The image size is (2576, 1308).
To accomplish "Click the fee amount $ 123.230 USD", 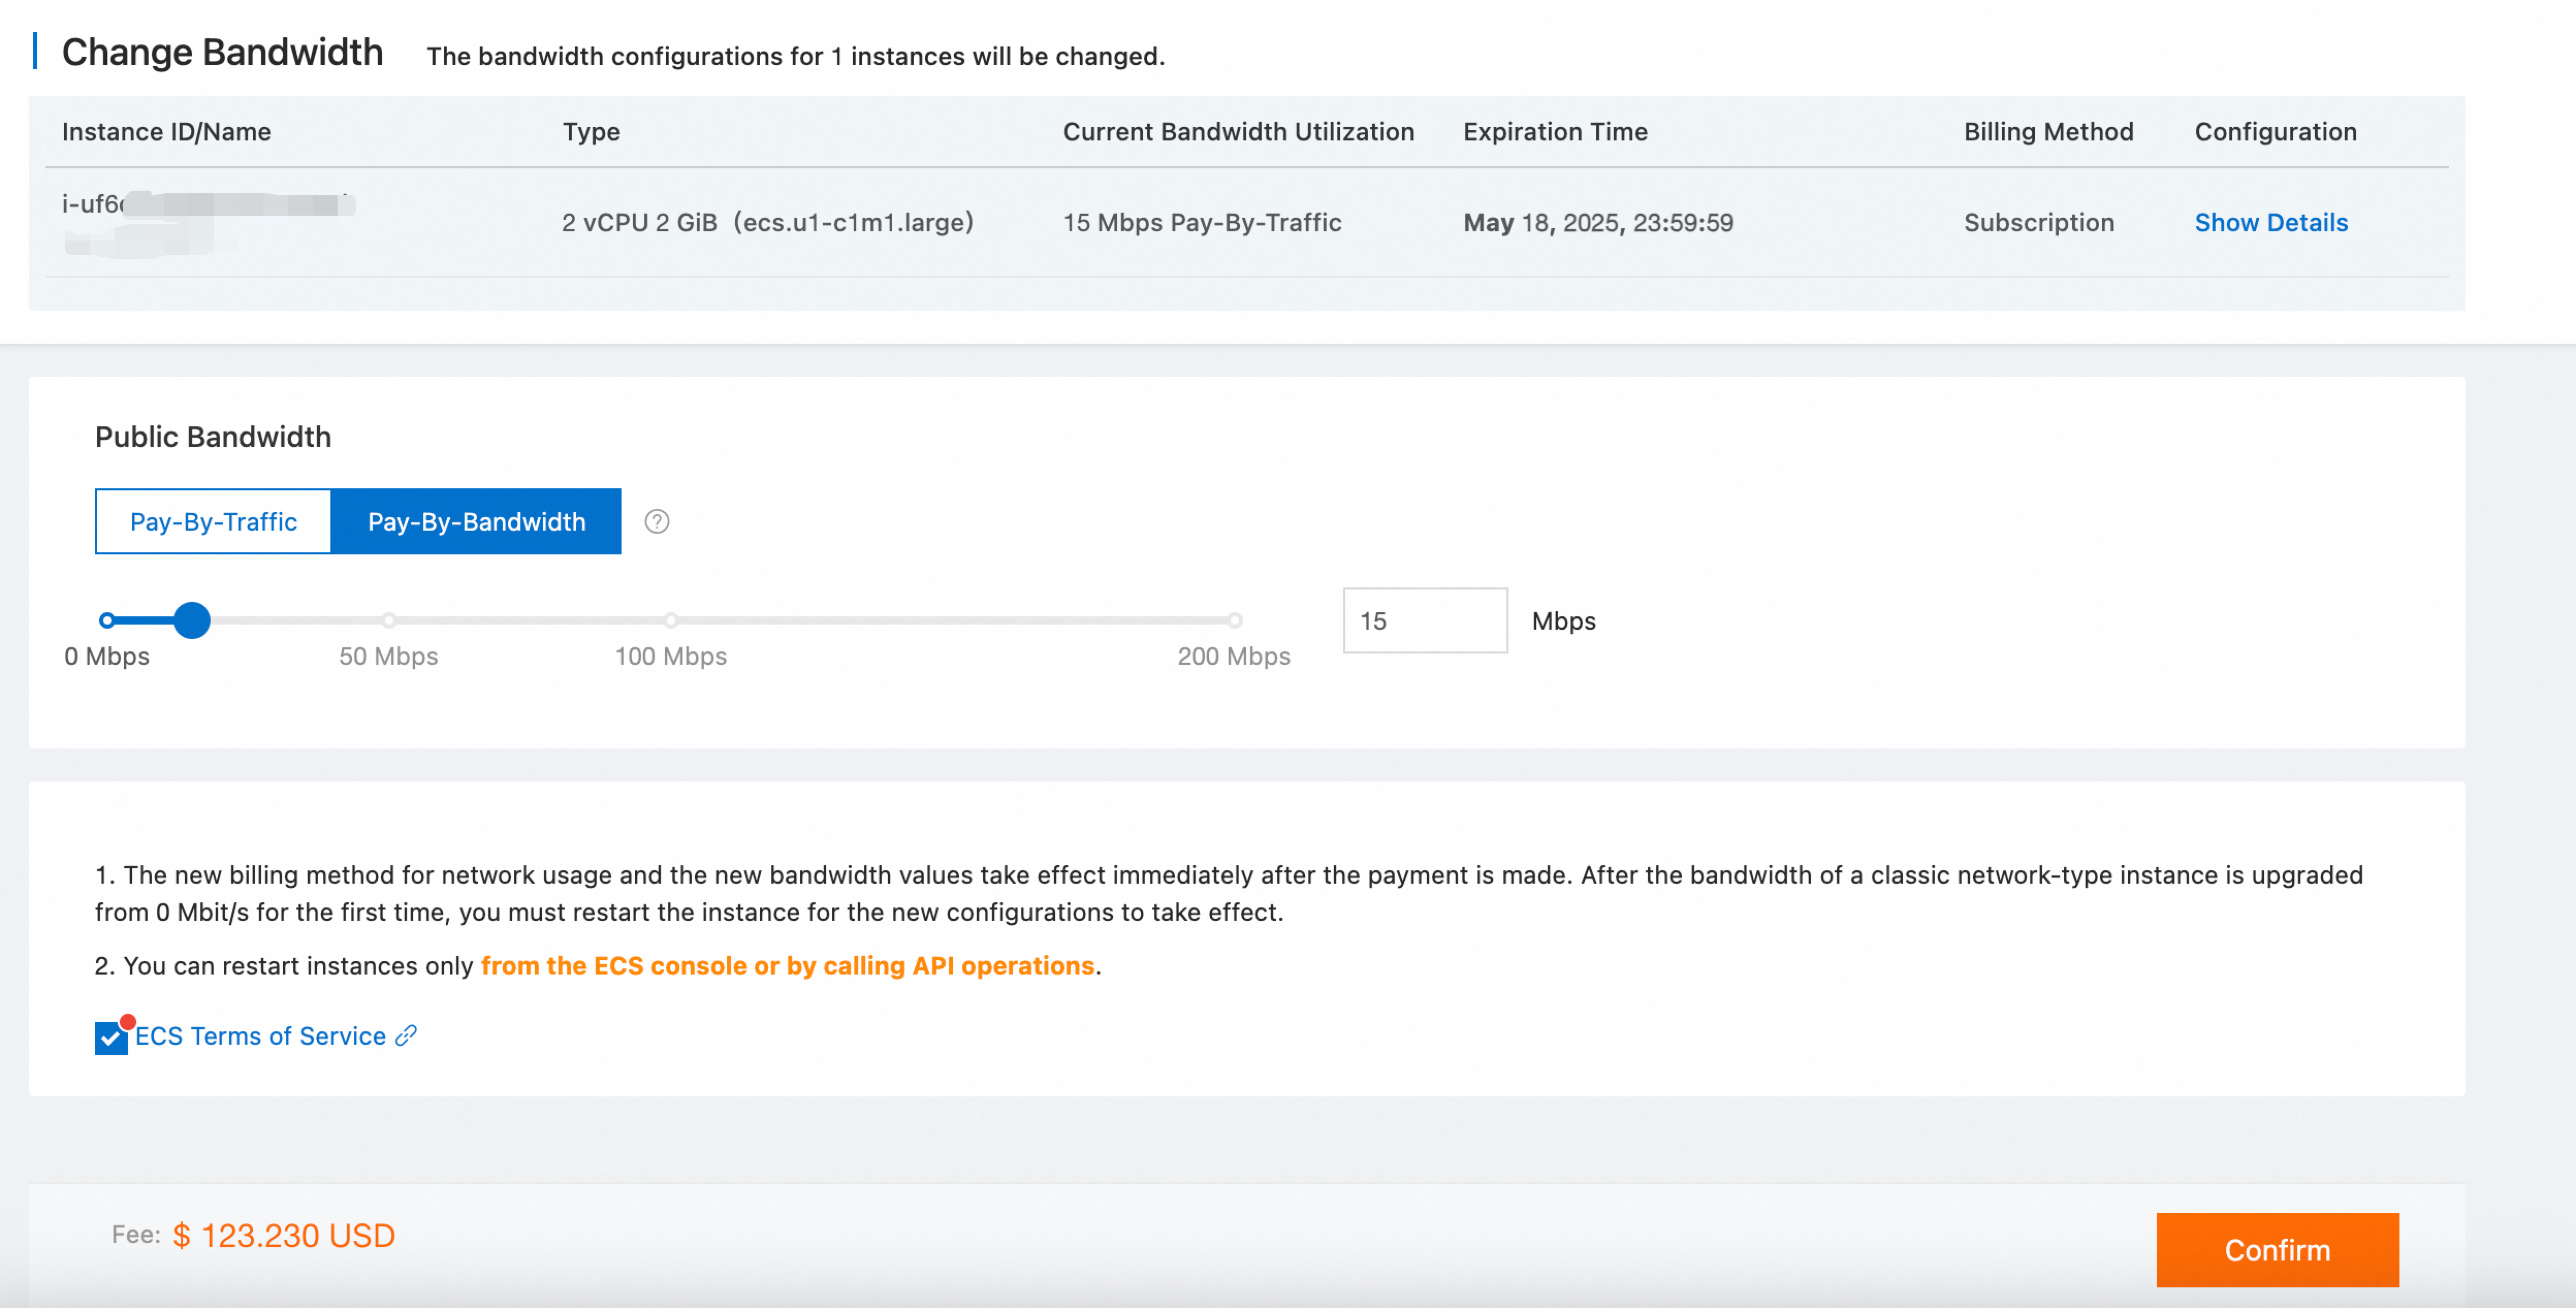I will (284, 1236).
